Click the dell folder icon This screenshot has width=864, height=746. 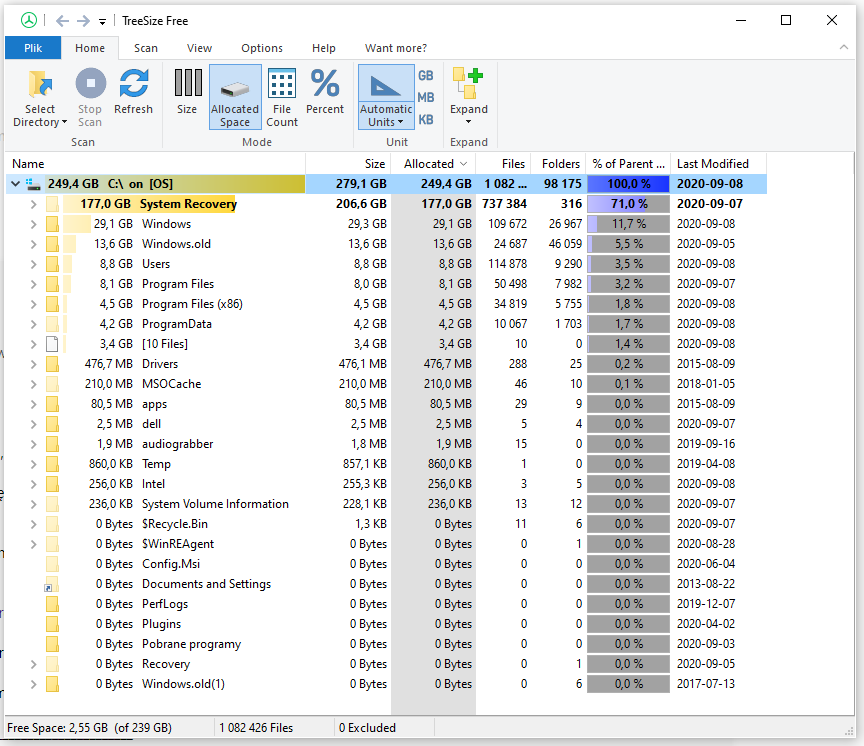[52, 424]
